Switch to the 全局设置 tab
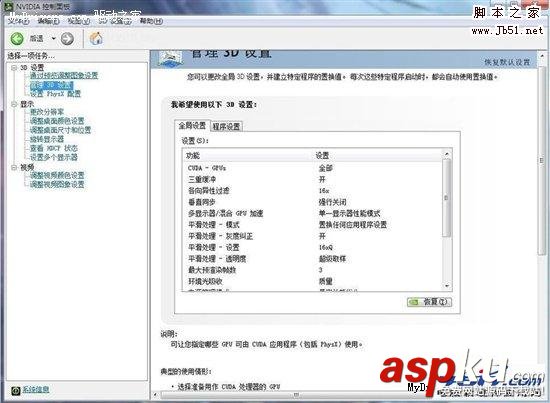550x403 pixels. (192, 126)
